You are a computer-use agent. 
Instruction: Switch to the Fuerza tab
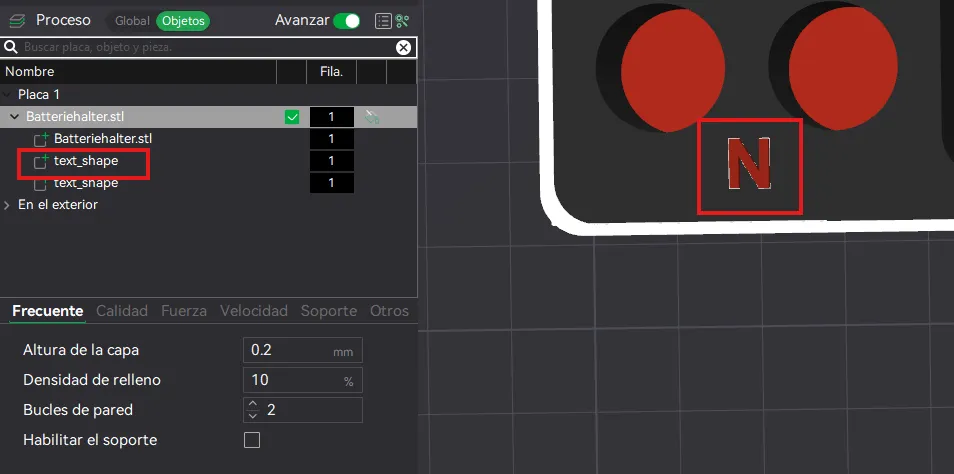point(184,311)
